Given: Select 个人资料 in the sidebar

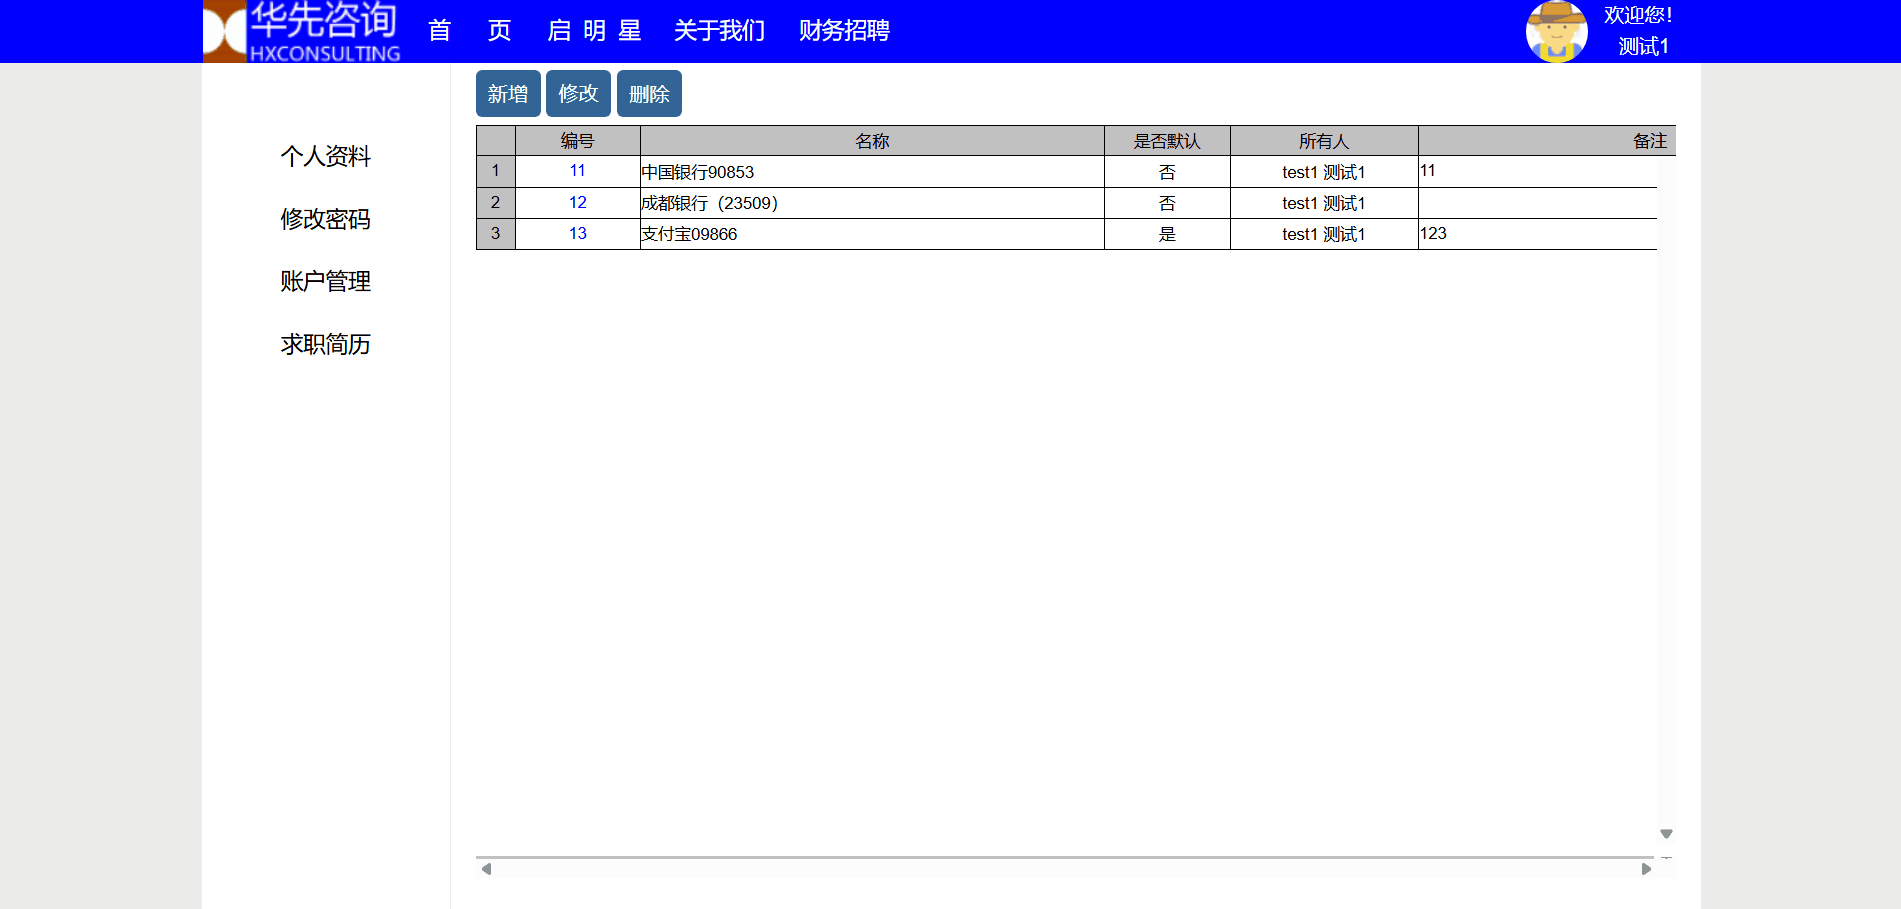Looking at the screenshot, I should (325, 156).
